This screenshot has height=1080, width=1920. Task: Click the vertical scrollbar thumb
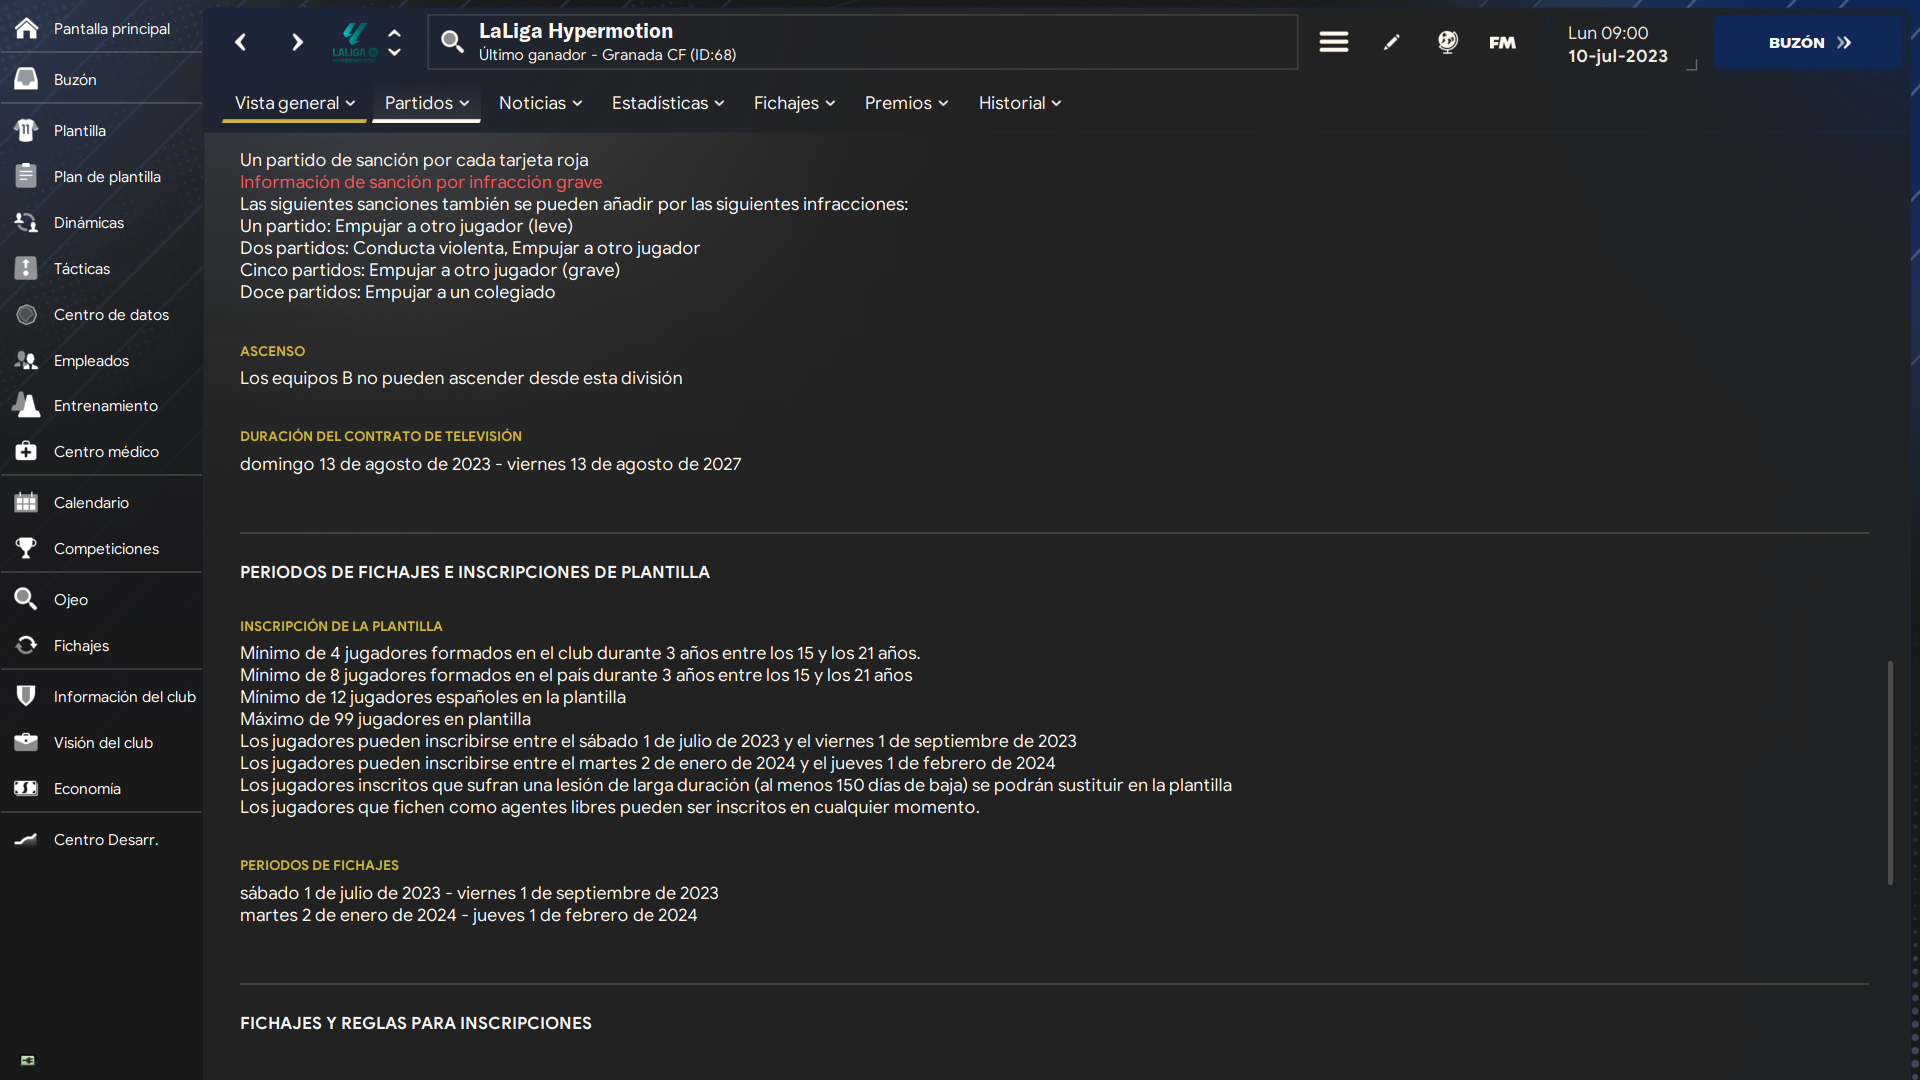pyautogui.click(x=1890, y=772)
